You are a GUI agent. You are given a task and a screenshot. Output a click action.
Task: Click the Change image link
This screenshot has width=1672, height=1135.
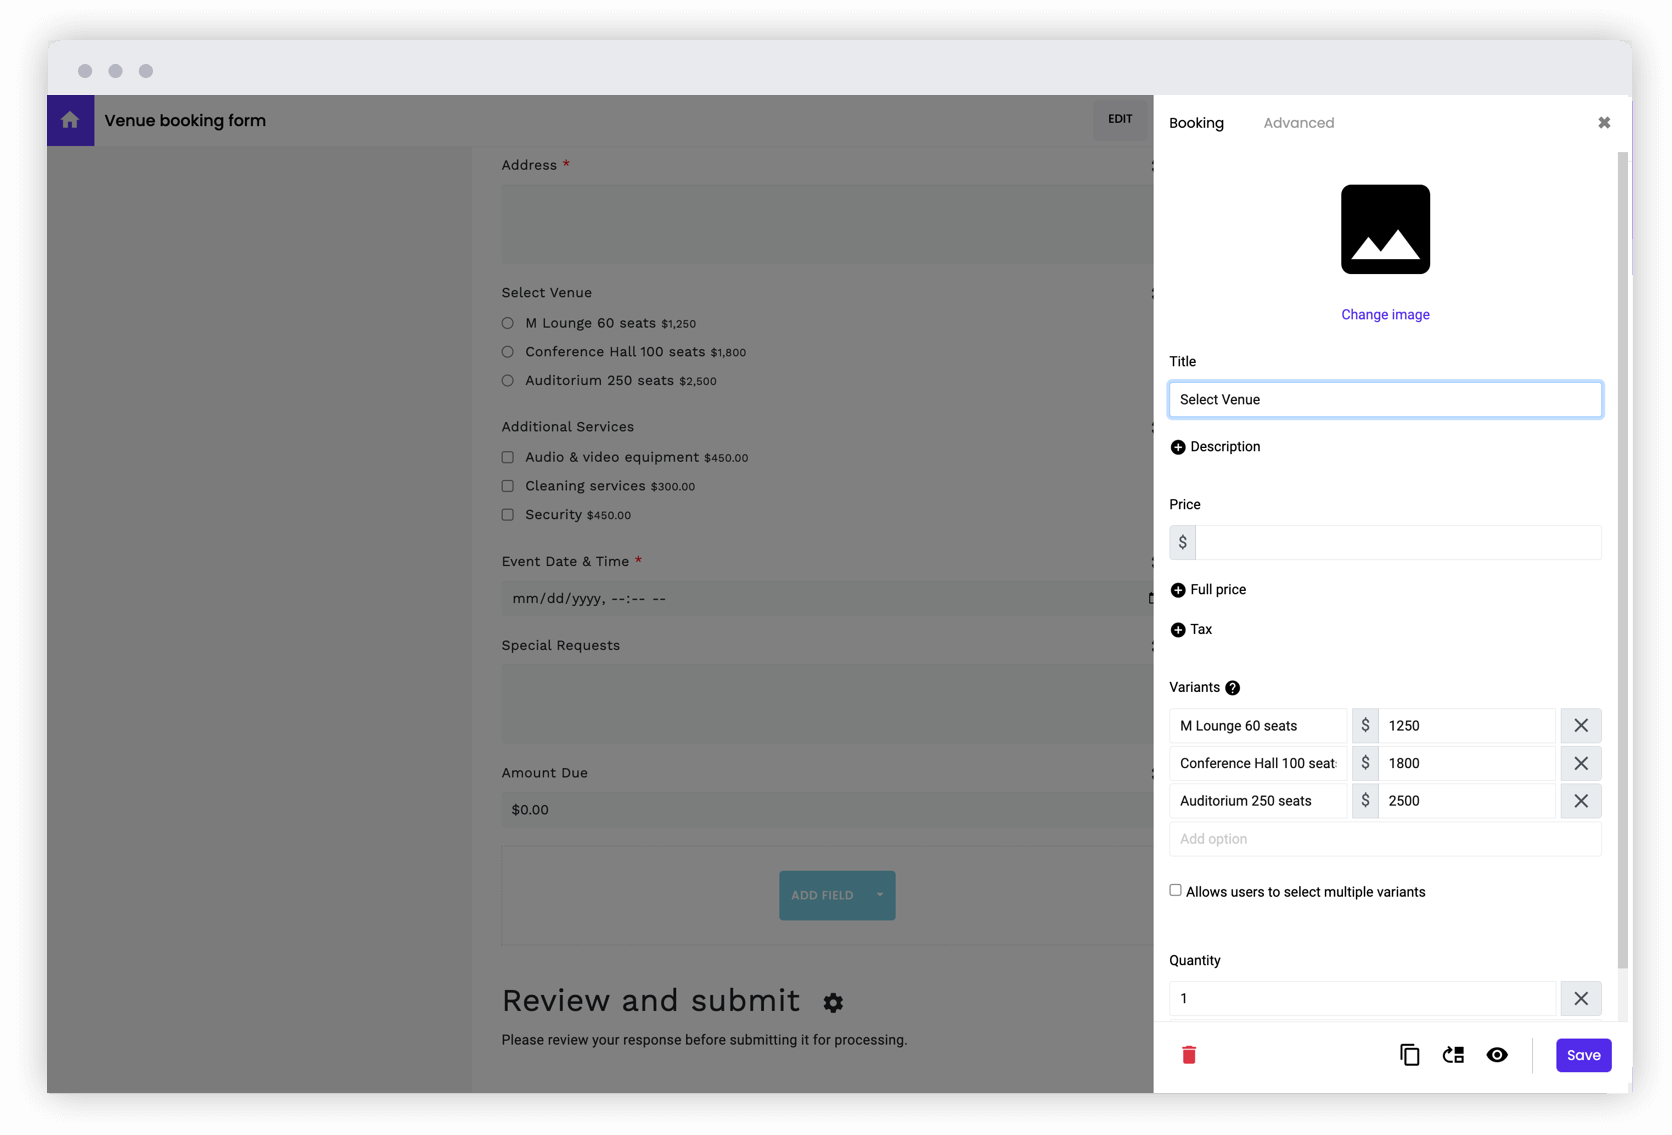1385,314
